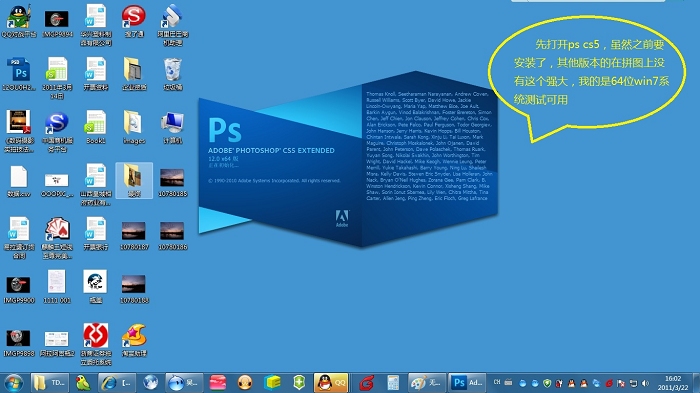The image size is (700, 393).
Task: Select the red Sogou S shortcut icon
Action: coord(134,21)
